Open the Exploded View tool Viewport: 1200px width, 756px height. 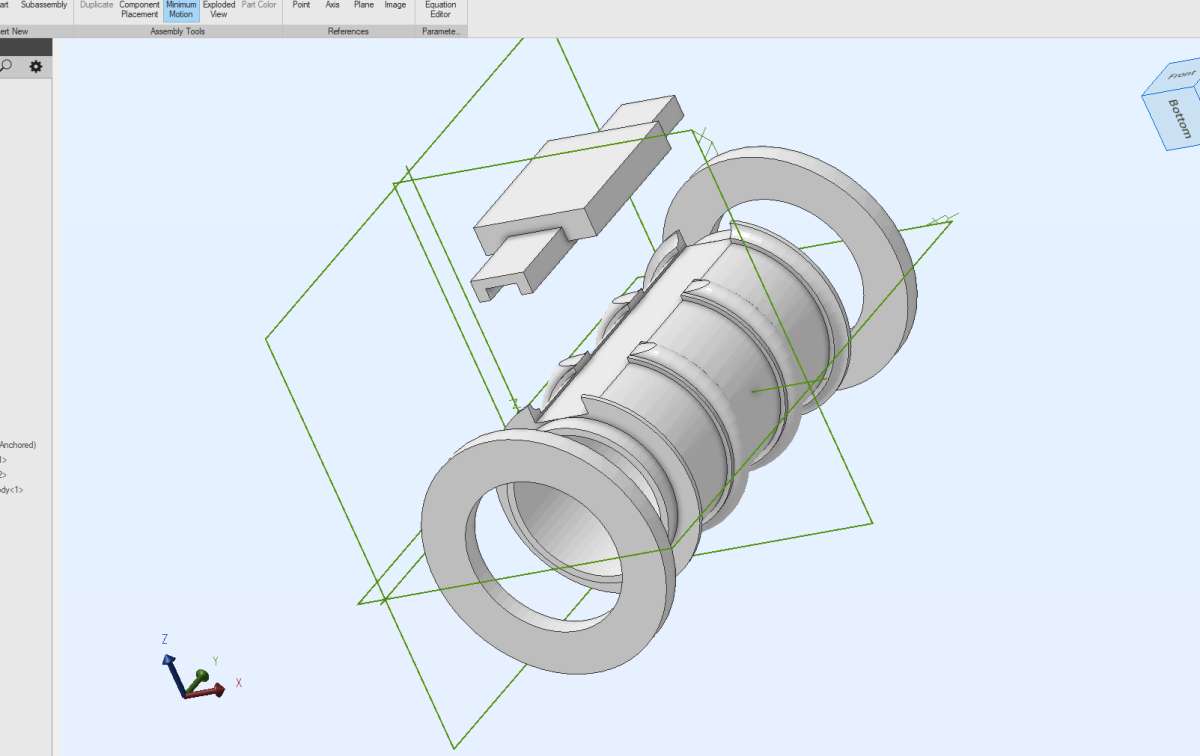(219, 10)
